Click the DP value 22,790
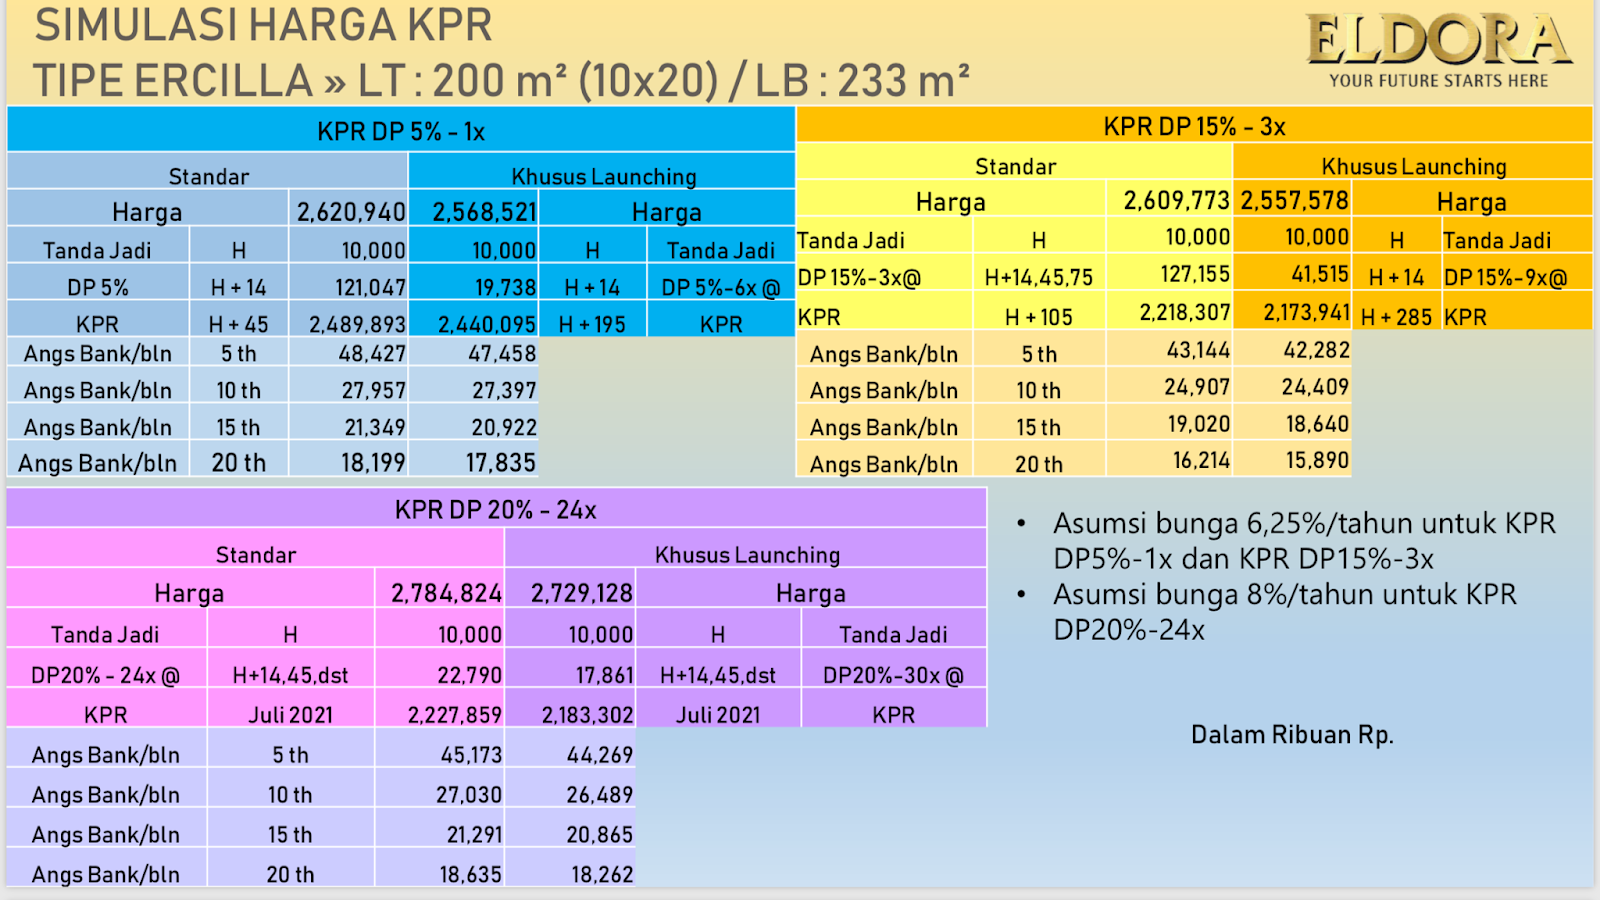Viewport: 1600px width, 900px height. coord(469,676)
